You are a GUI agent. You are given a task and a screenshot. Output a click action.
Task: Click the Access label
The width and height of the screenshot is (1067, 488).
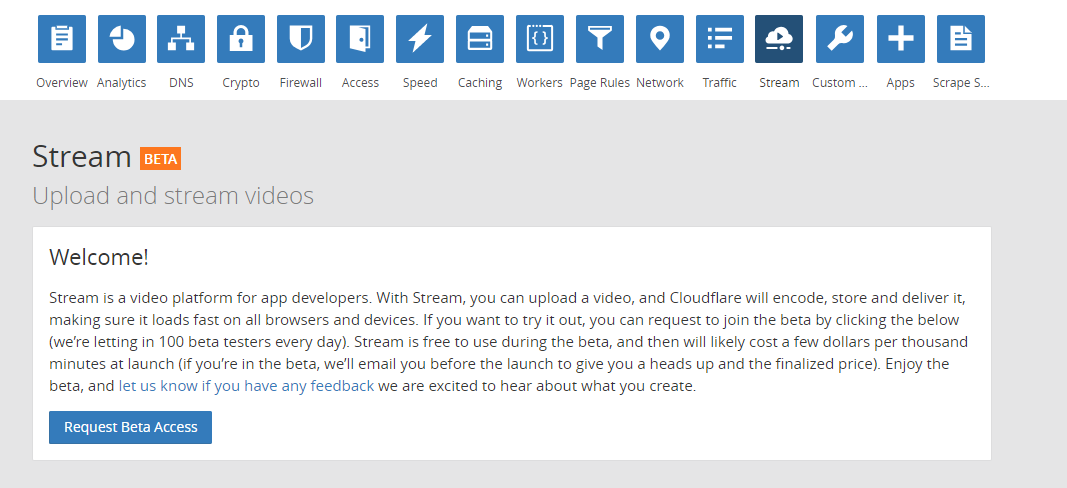point(360,83)
